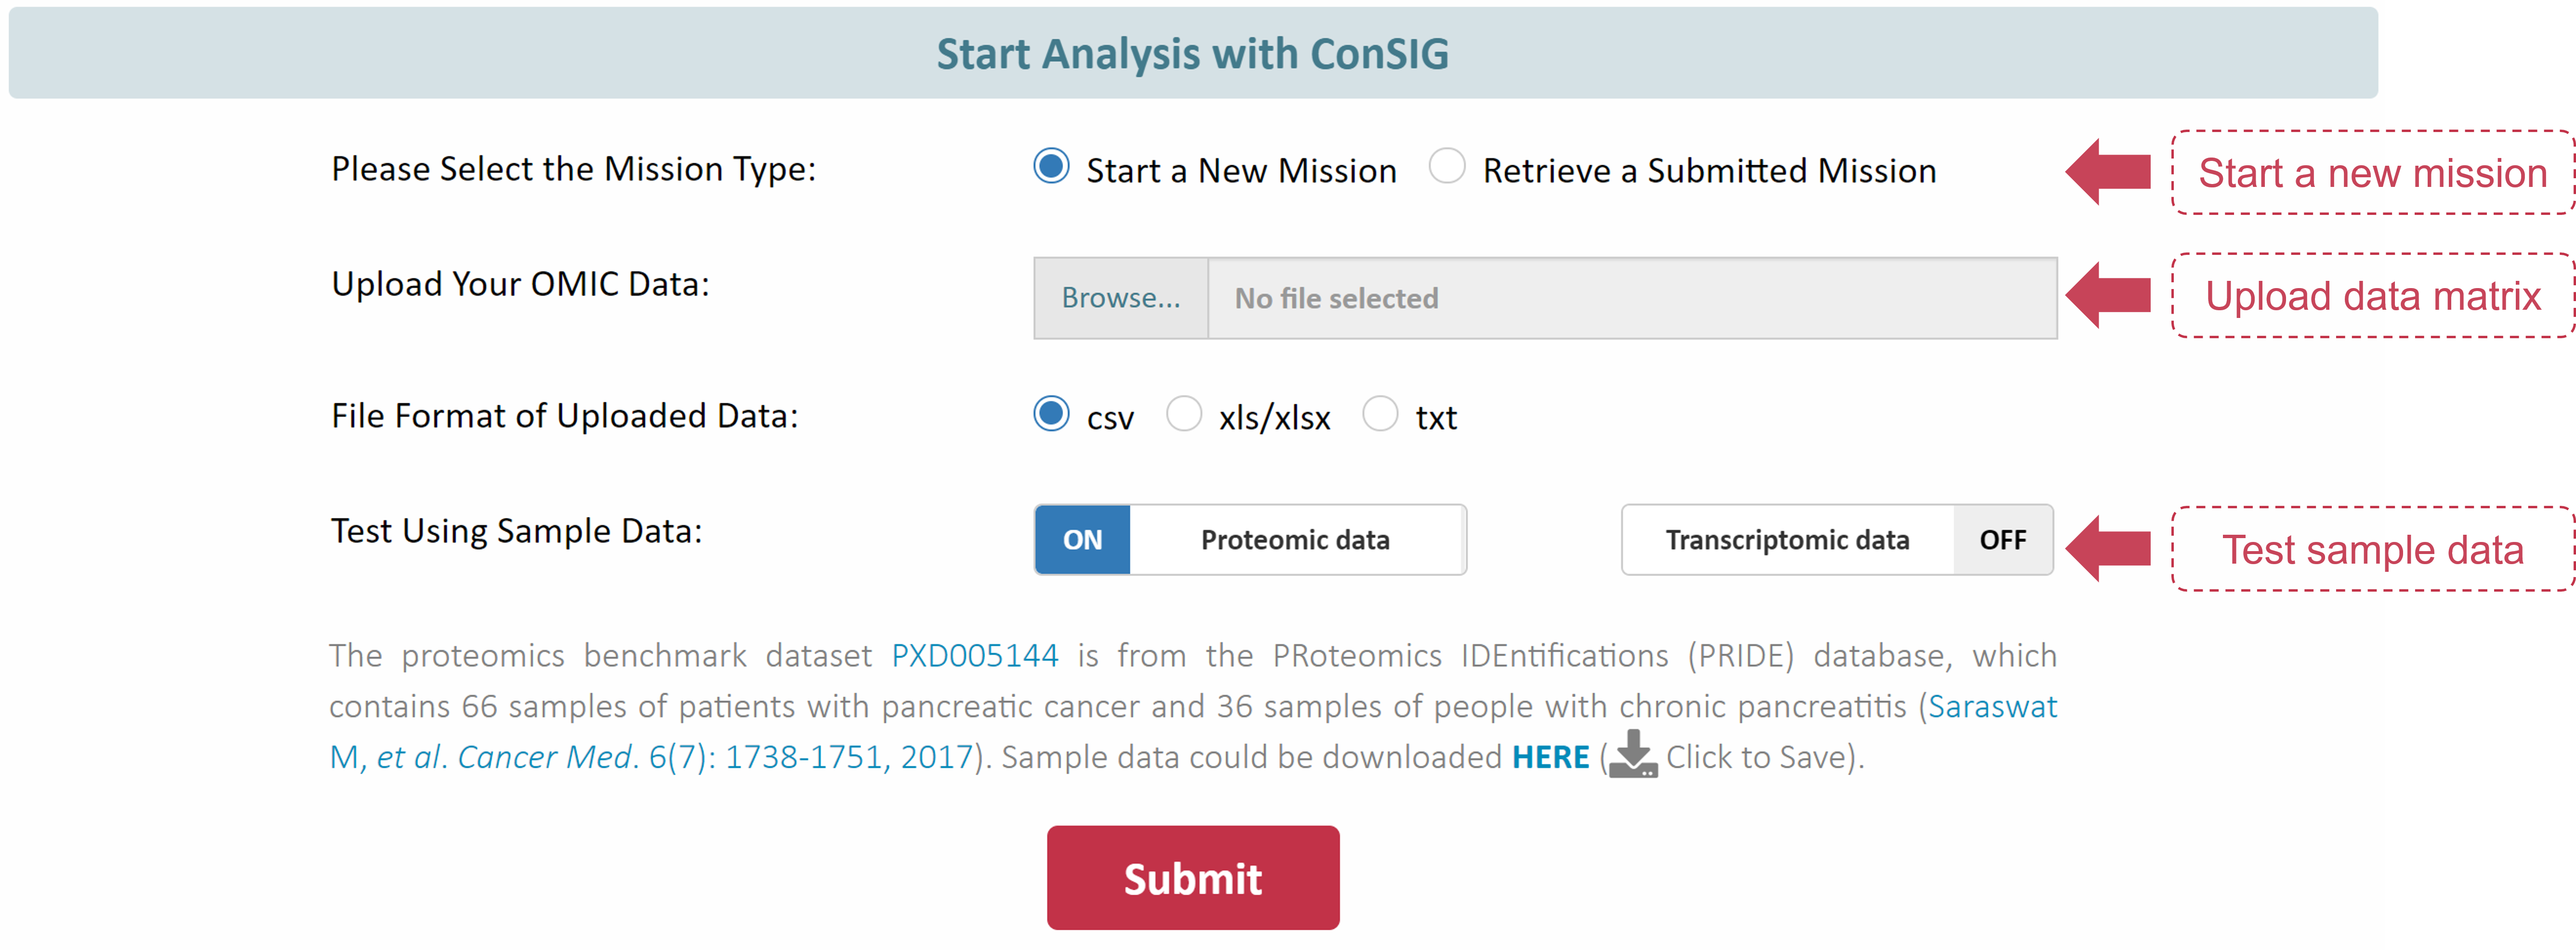Toggle the Proteomic data ON switch

(x=1250, y=540)
